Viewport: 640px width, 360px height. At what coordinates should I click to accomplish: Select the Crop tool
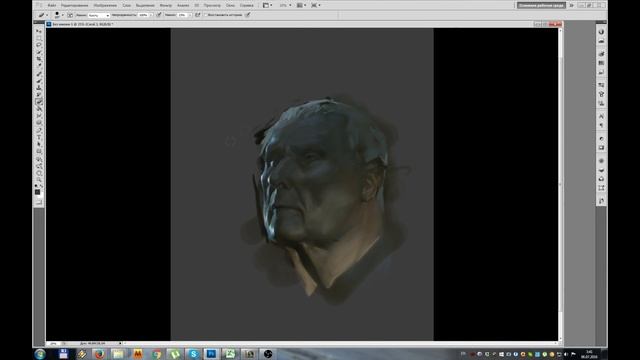[39, 59]
